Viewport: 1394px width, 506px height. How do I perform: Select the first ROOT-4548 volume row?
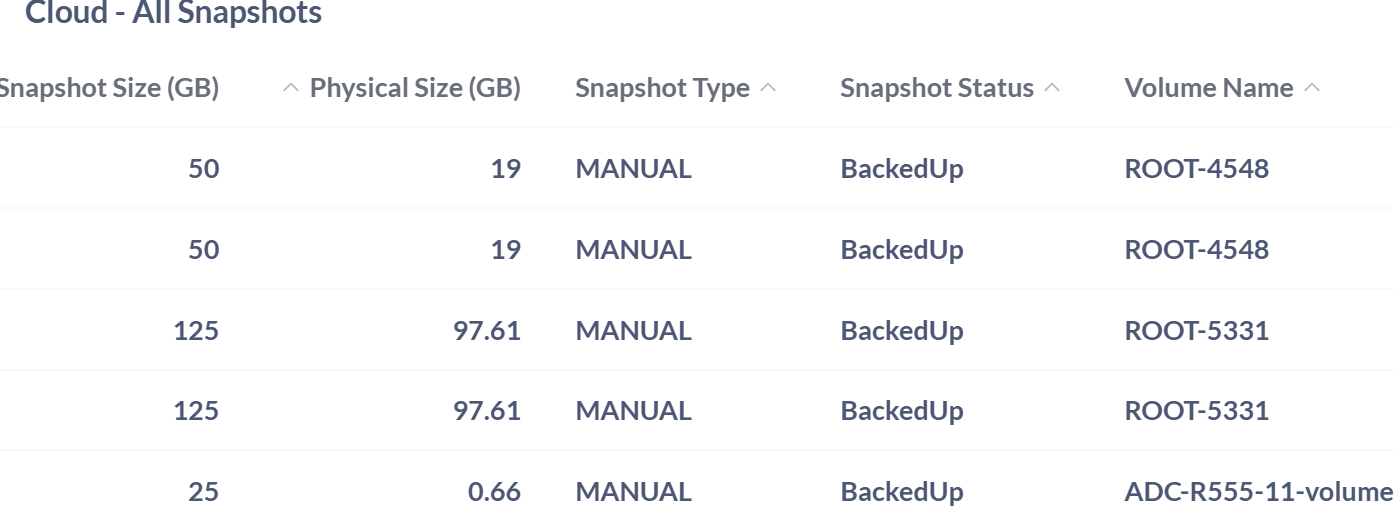[1196, 168]
